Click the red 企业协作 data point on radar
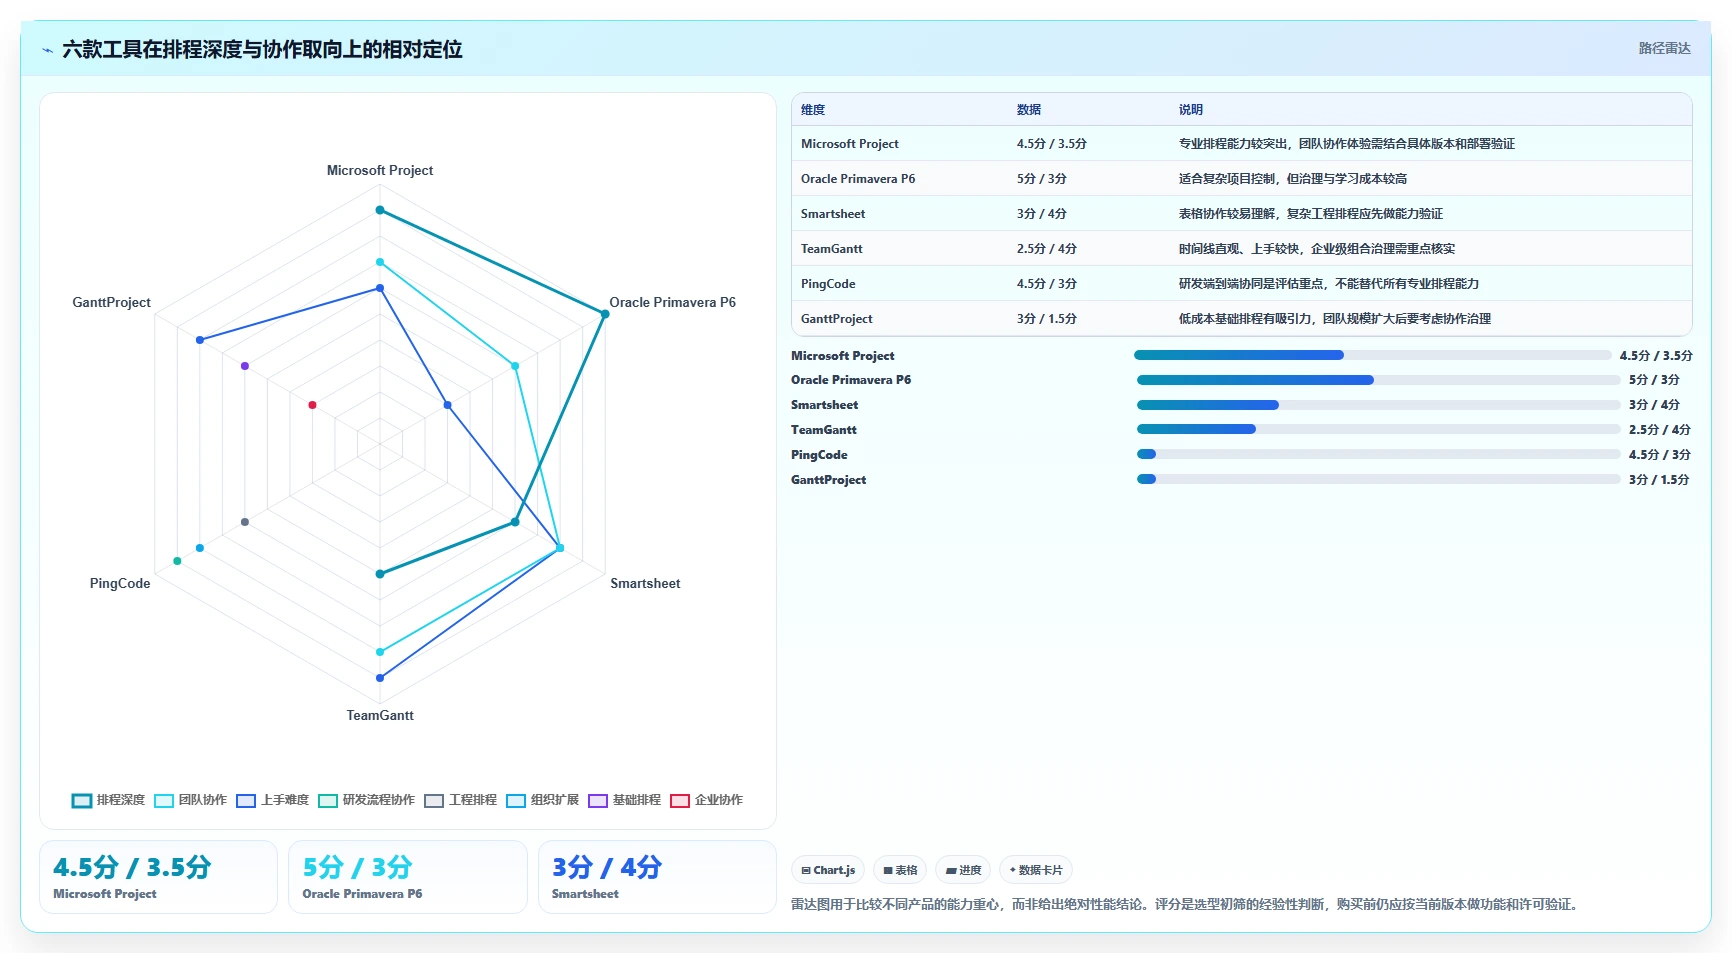This screenshot has height=953, width=1732. [x=312, y=405]
